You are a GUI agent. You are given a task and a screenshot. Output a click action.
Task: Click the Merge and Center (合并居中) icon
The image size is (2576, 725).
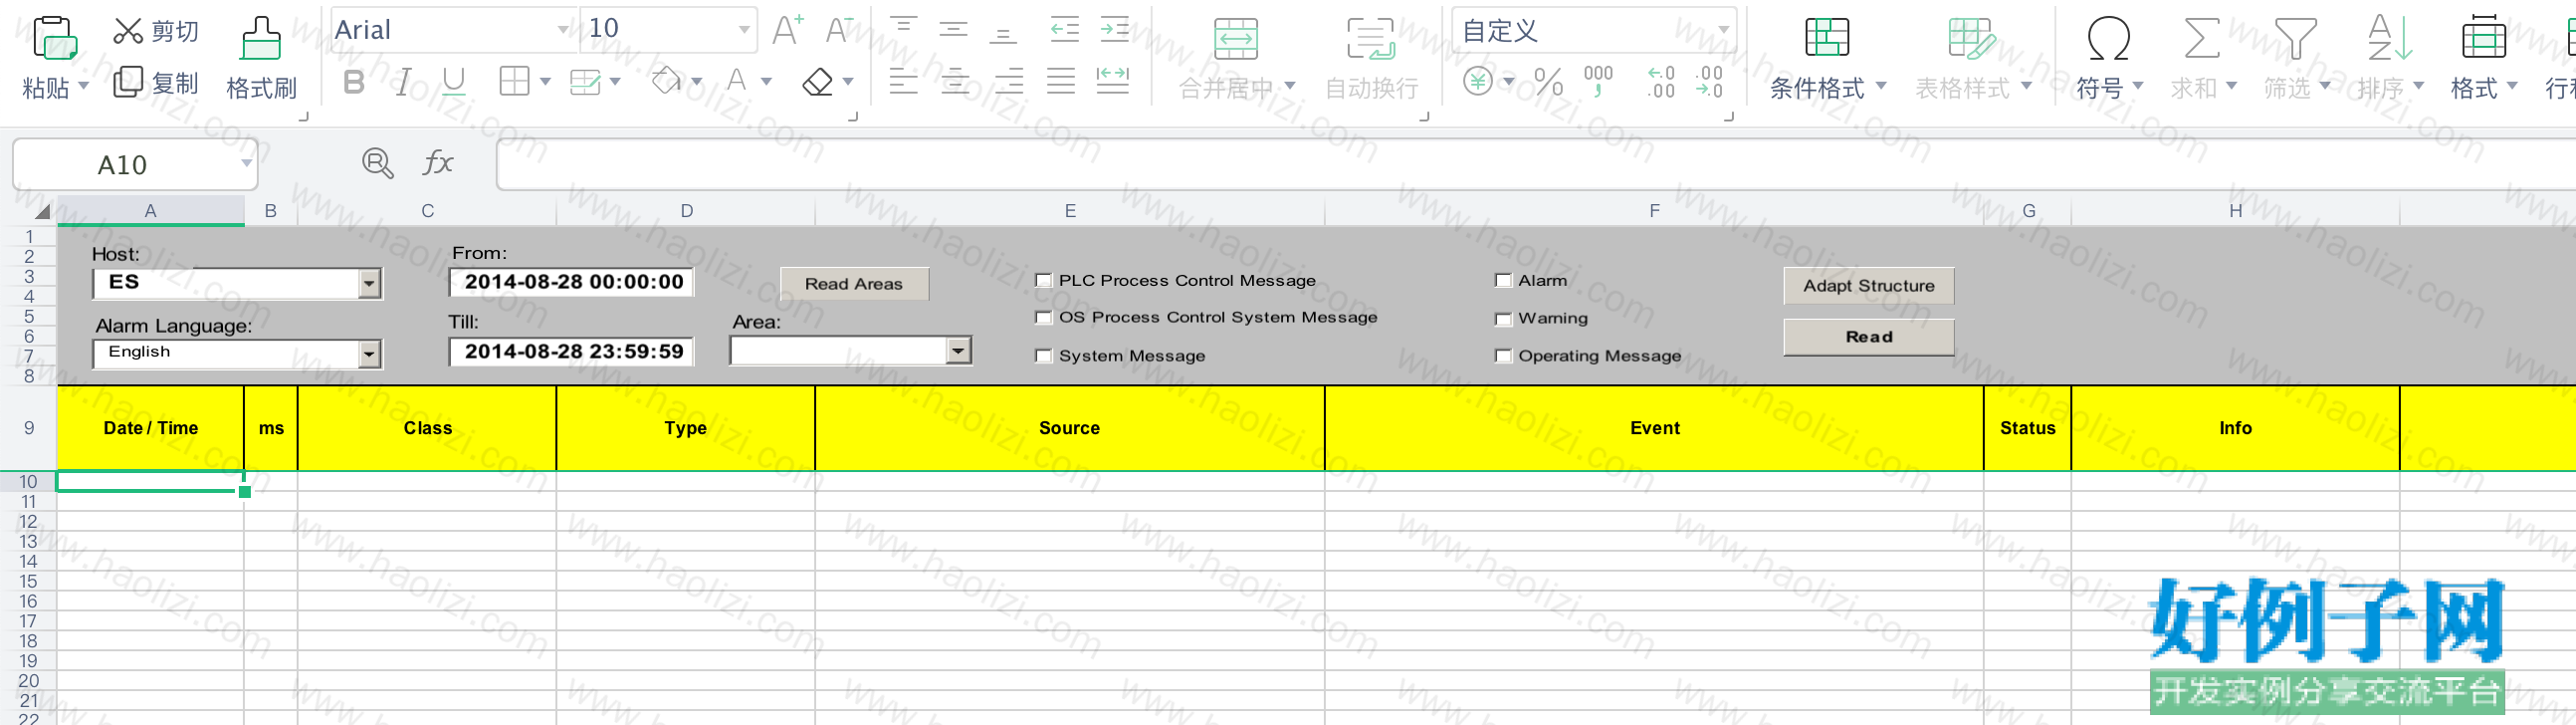tap(1236, 39)
